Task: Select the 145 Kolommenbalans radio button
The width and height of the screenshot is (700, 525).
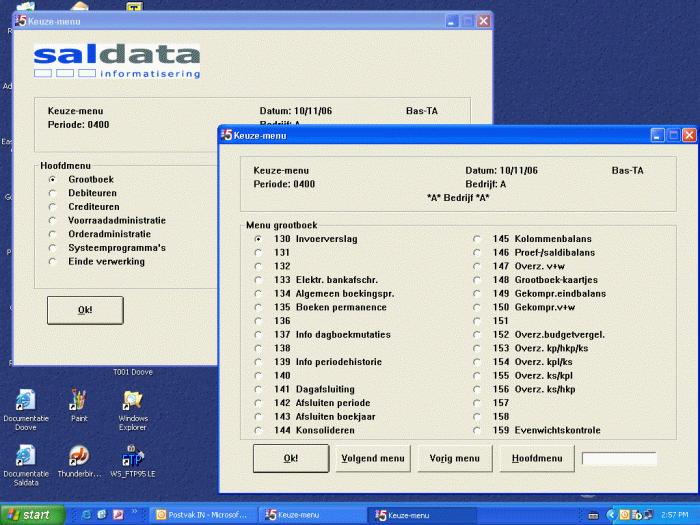Action: [477, 239]
